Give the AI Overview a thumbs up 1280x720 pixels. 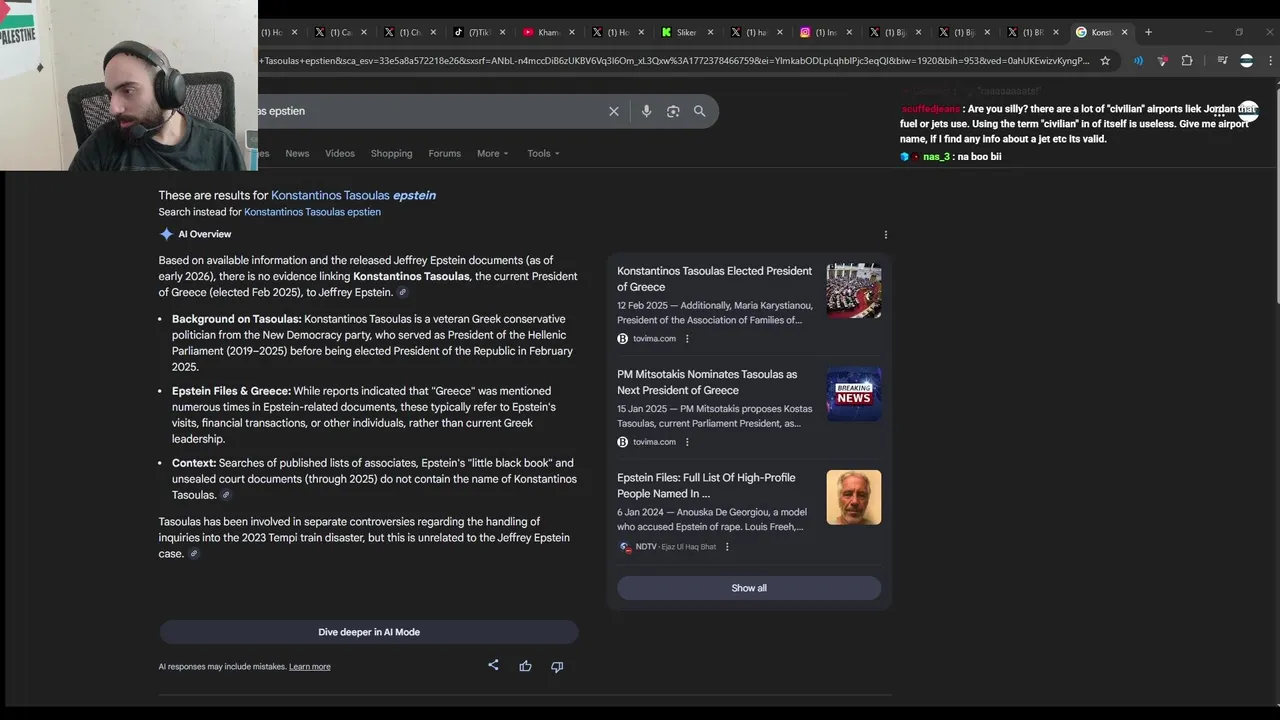pos(525,666)
